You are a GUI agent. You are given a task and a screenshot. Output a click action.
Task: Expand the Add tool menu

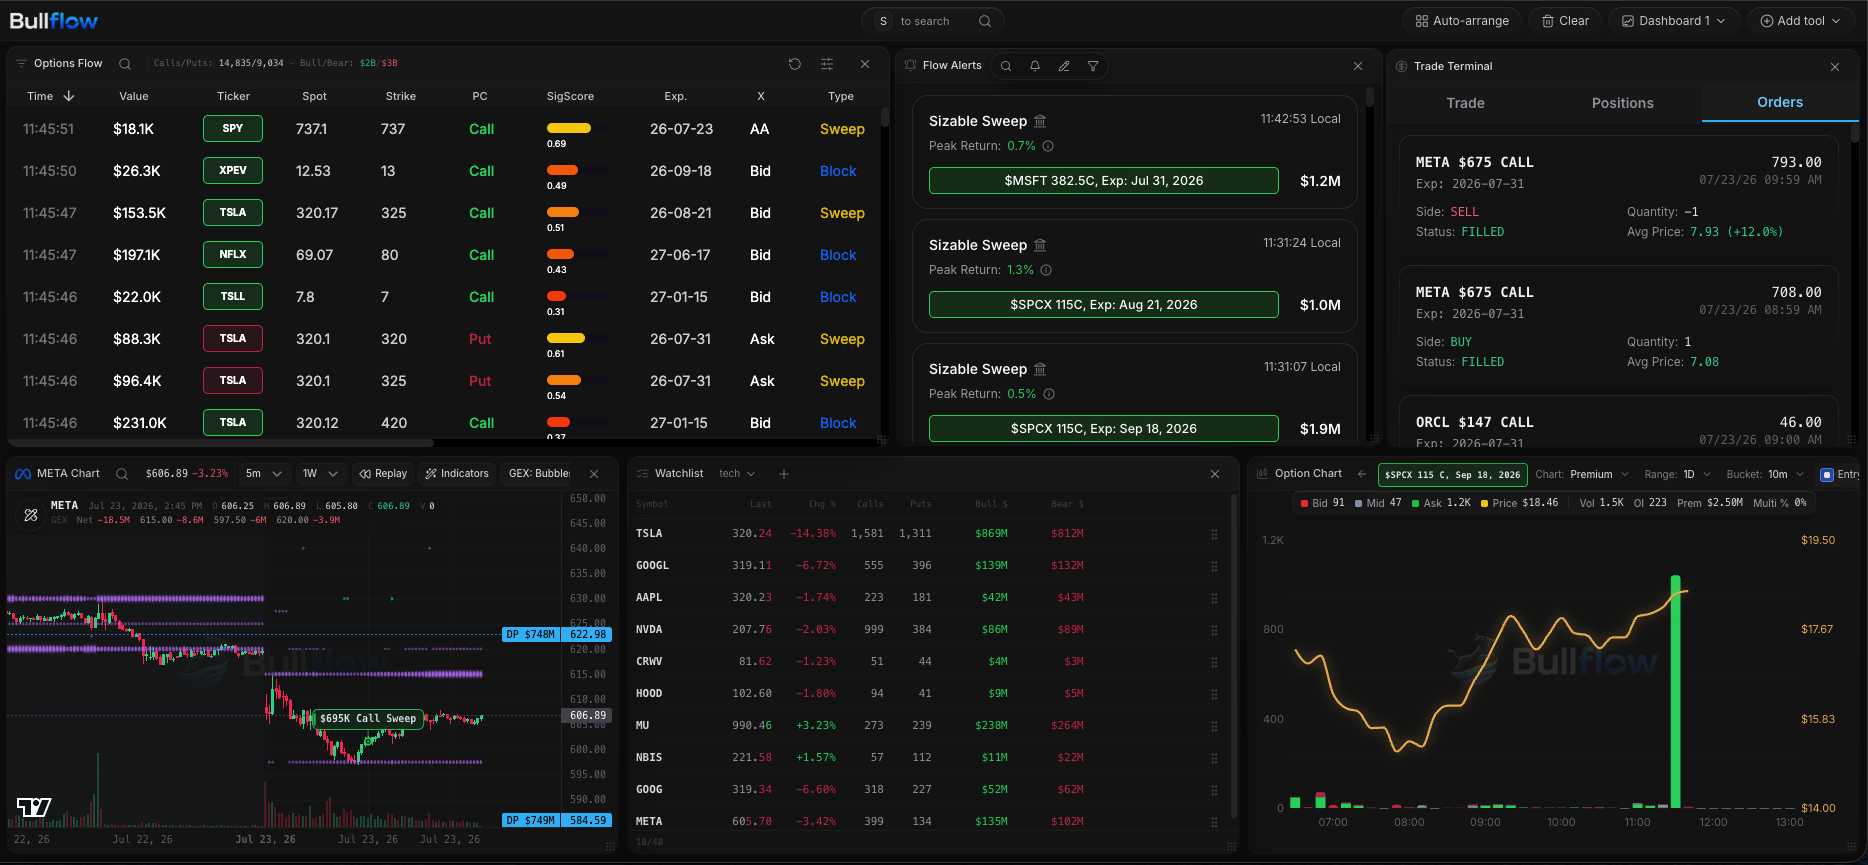(1800, 21)
